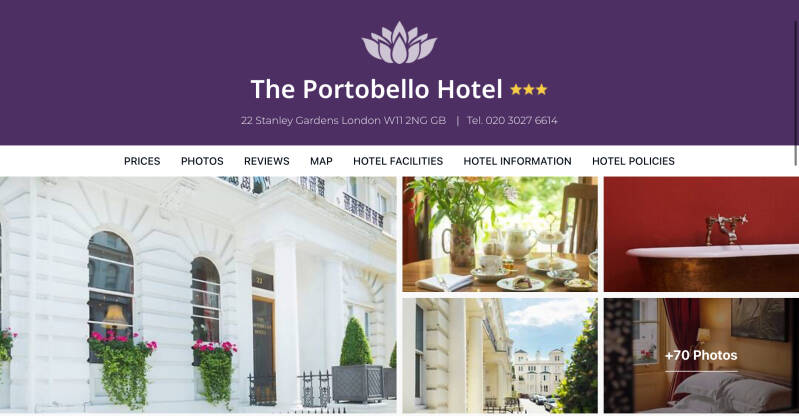View HOTEL INFORMATION section
The width and height of the screenshot is (799, 416).
(x=517, y=161)
